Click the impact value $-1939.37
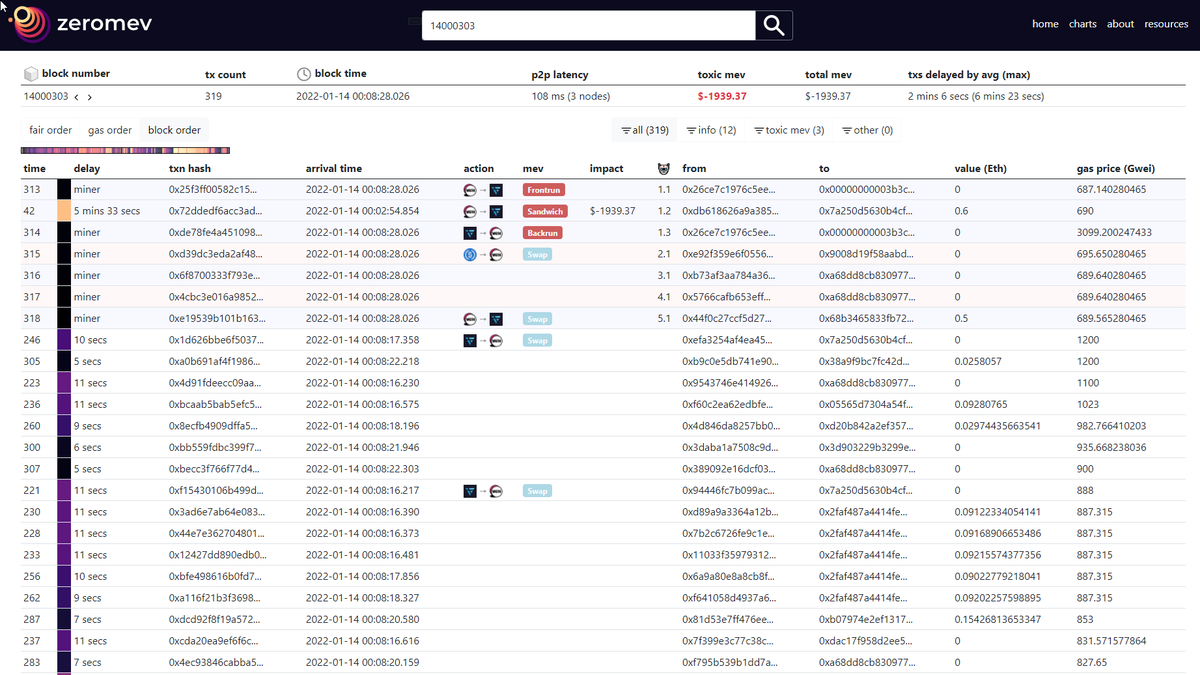Viewport: 1200px width, 675px height. pos(613,211)
